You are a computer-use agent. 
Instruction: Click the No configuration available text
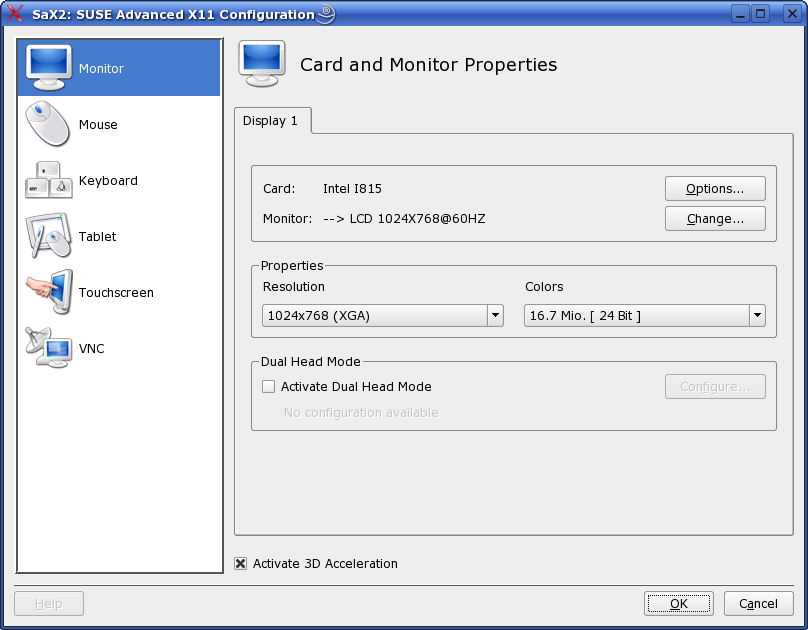(x=361, y=413)
